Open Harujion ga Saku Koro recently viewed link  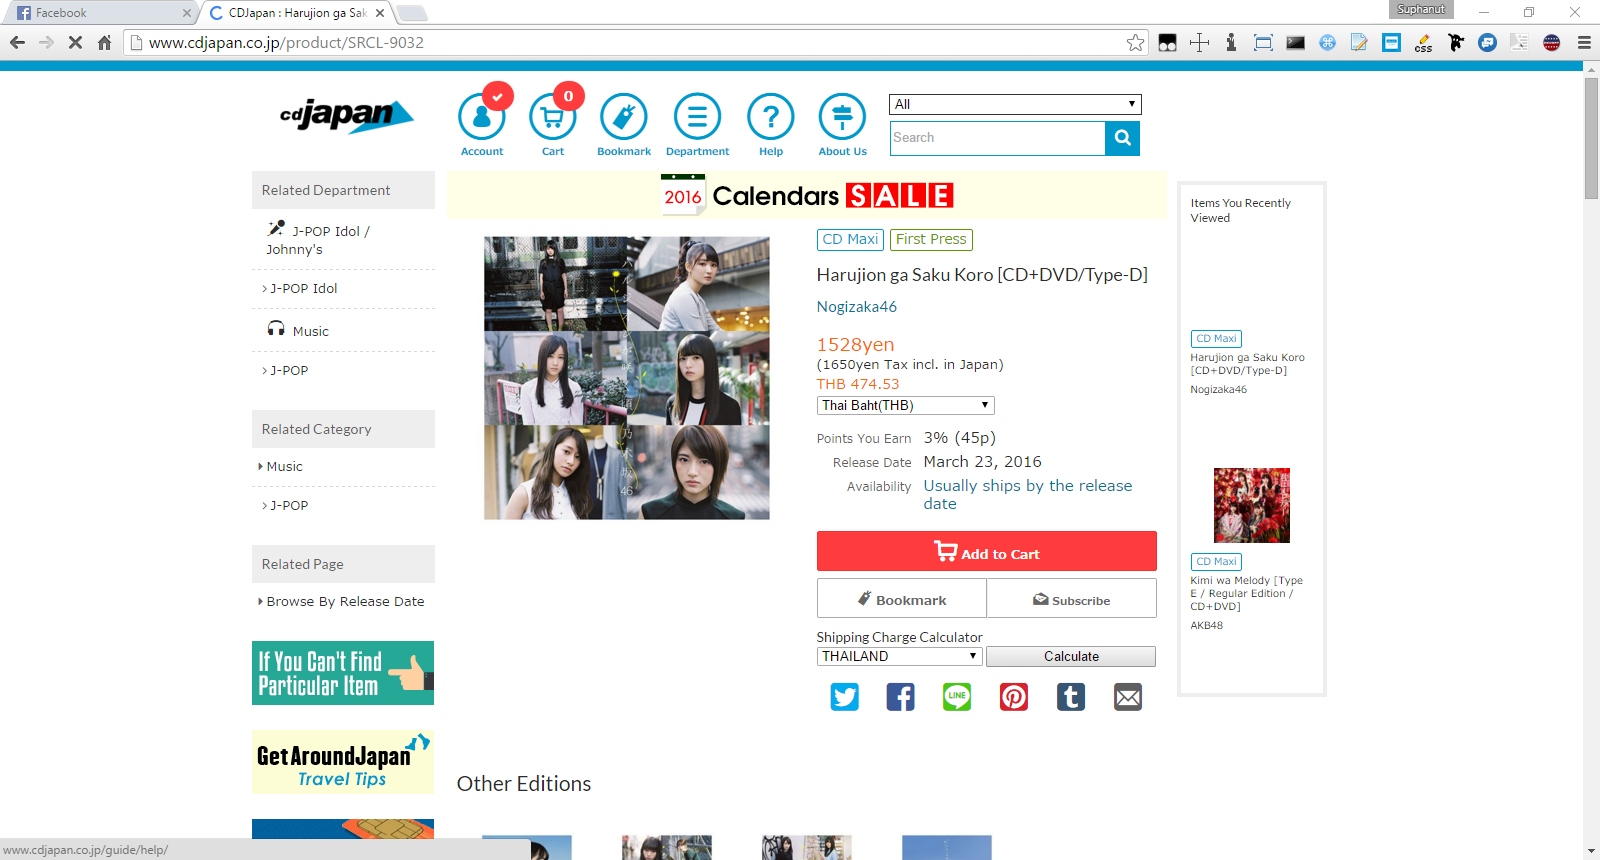(1247, 364)
